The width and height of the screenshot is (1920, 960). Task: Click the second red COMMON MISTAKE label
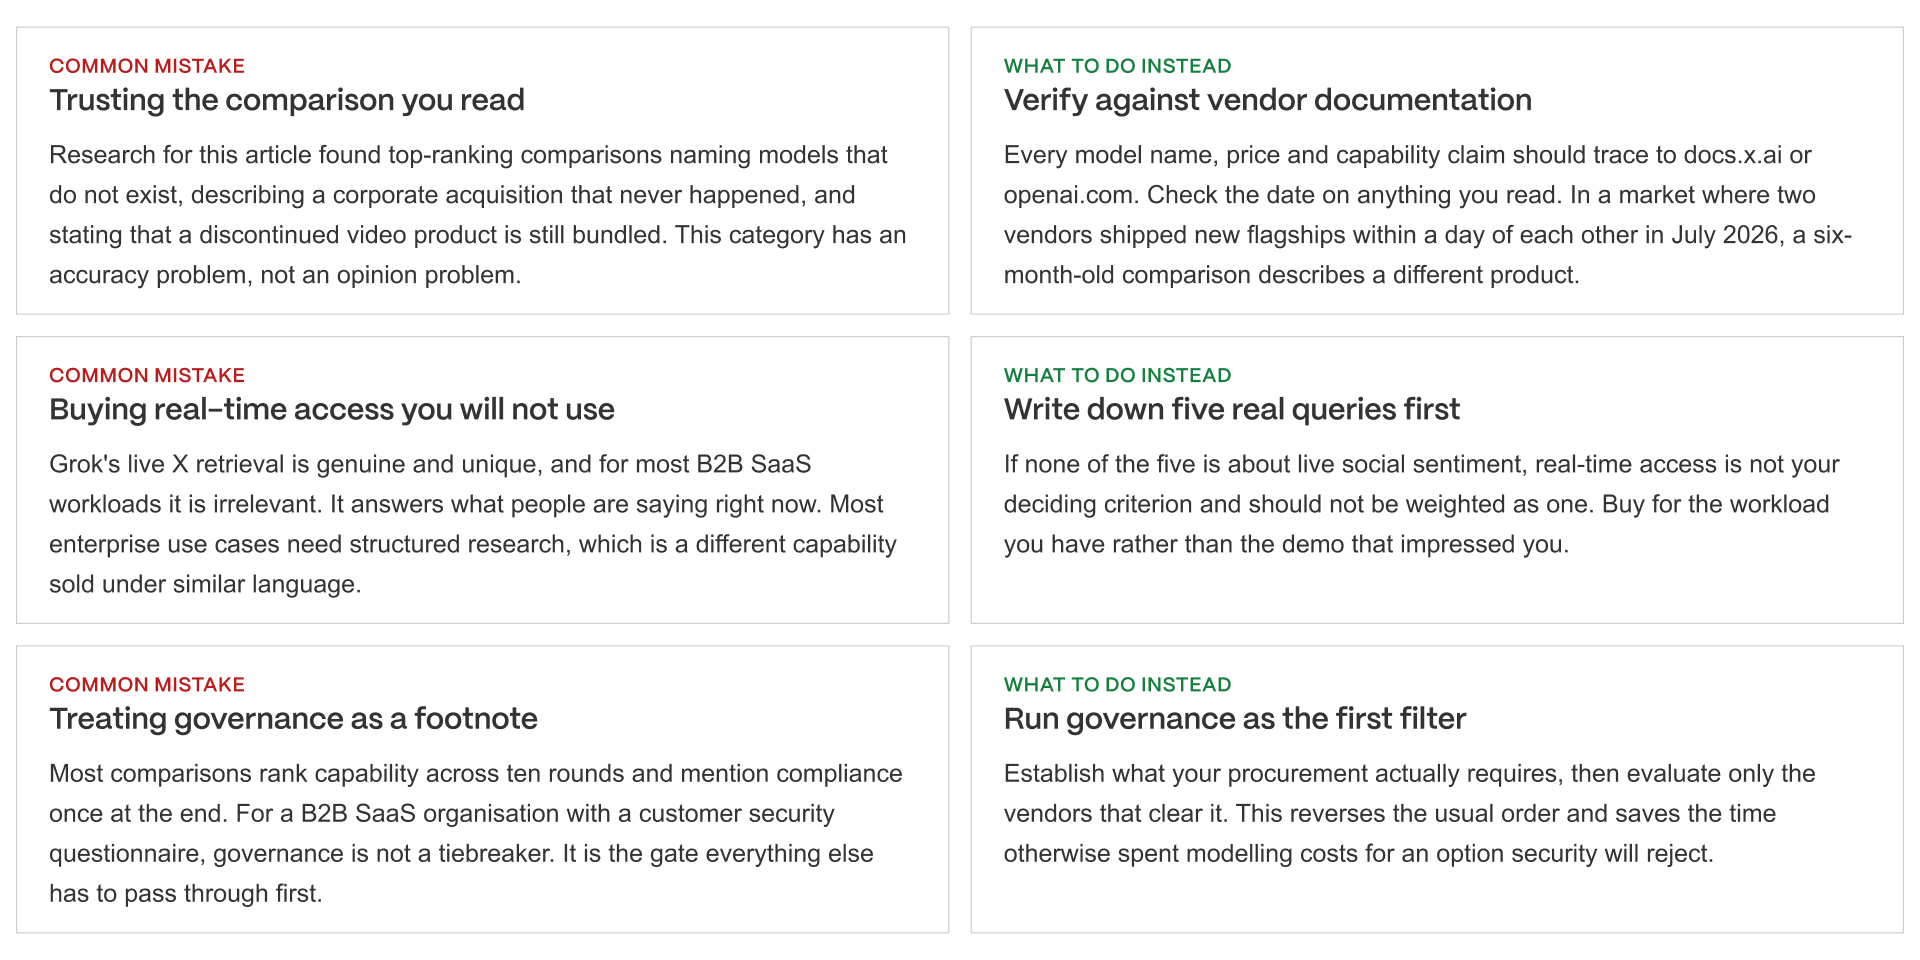tap(147, 375)
